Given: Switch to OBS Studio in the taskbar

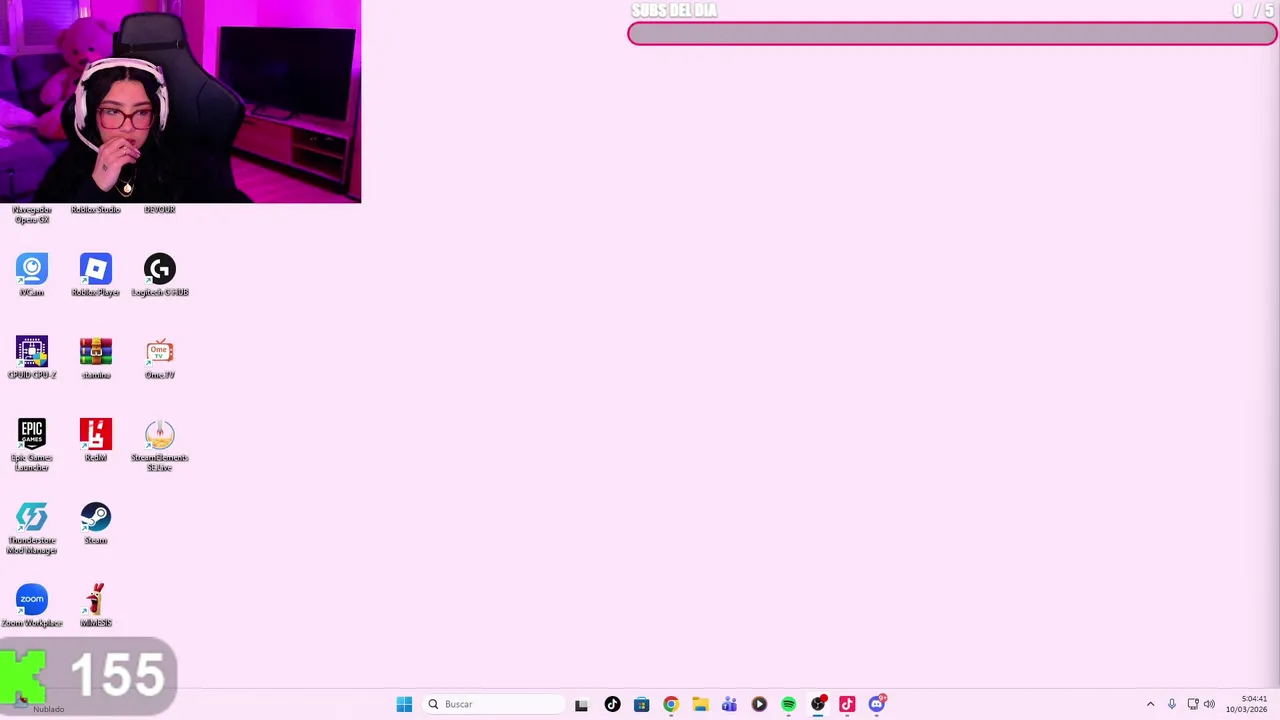Looking at the screenshot, I should 818,704.
